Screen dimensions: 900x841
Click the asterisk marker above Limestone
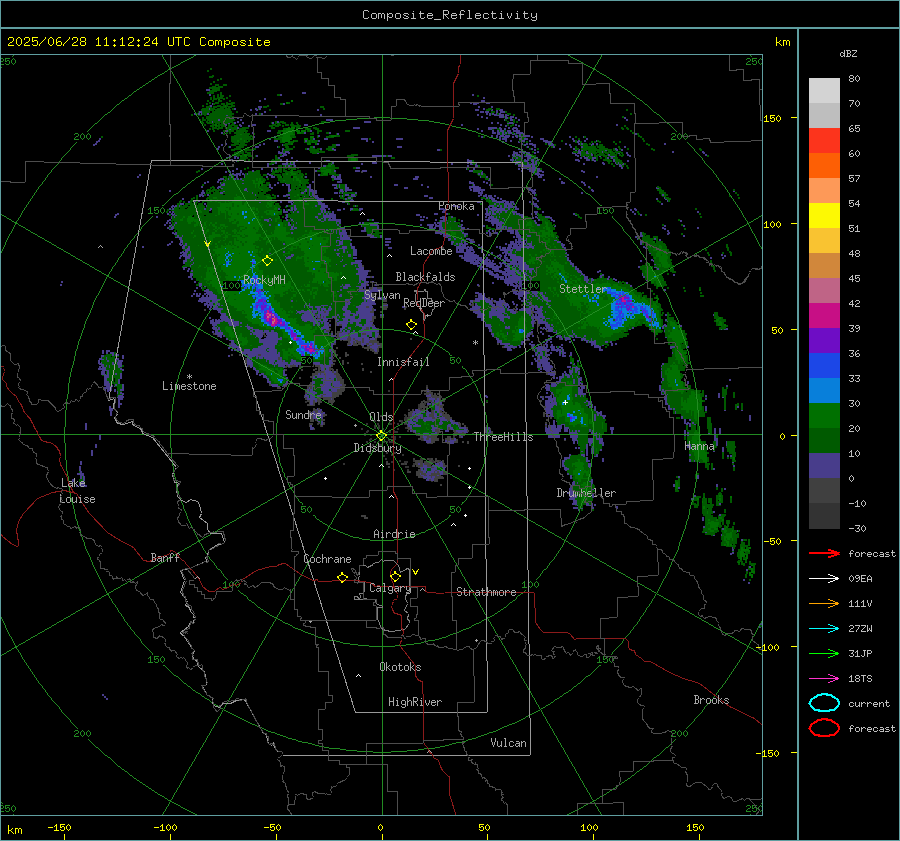pos(189,378)
